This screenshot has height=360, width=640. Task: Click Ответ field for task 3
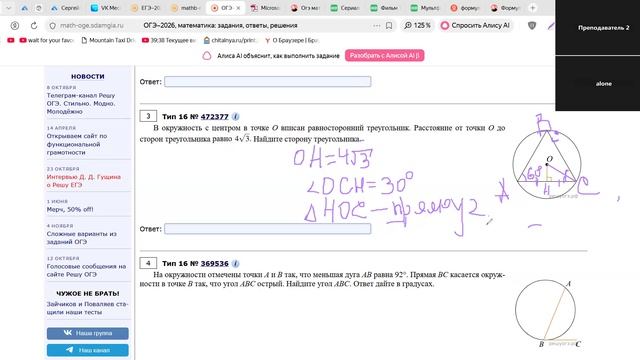point(268,229)
